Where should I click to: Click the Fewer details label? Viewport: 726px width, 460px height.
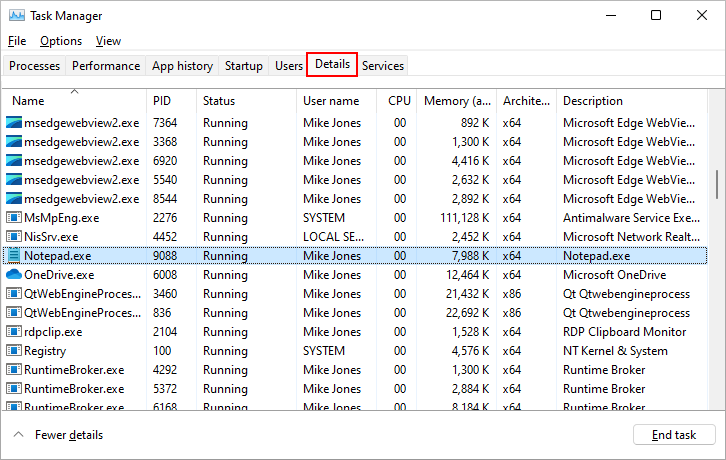click(x=69, y=435)
